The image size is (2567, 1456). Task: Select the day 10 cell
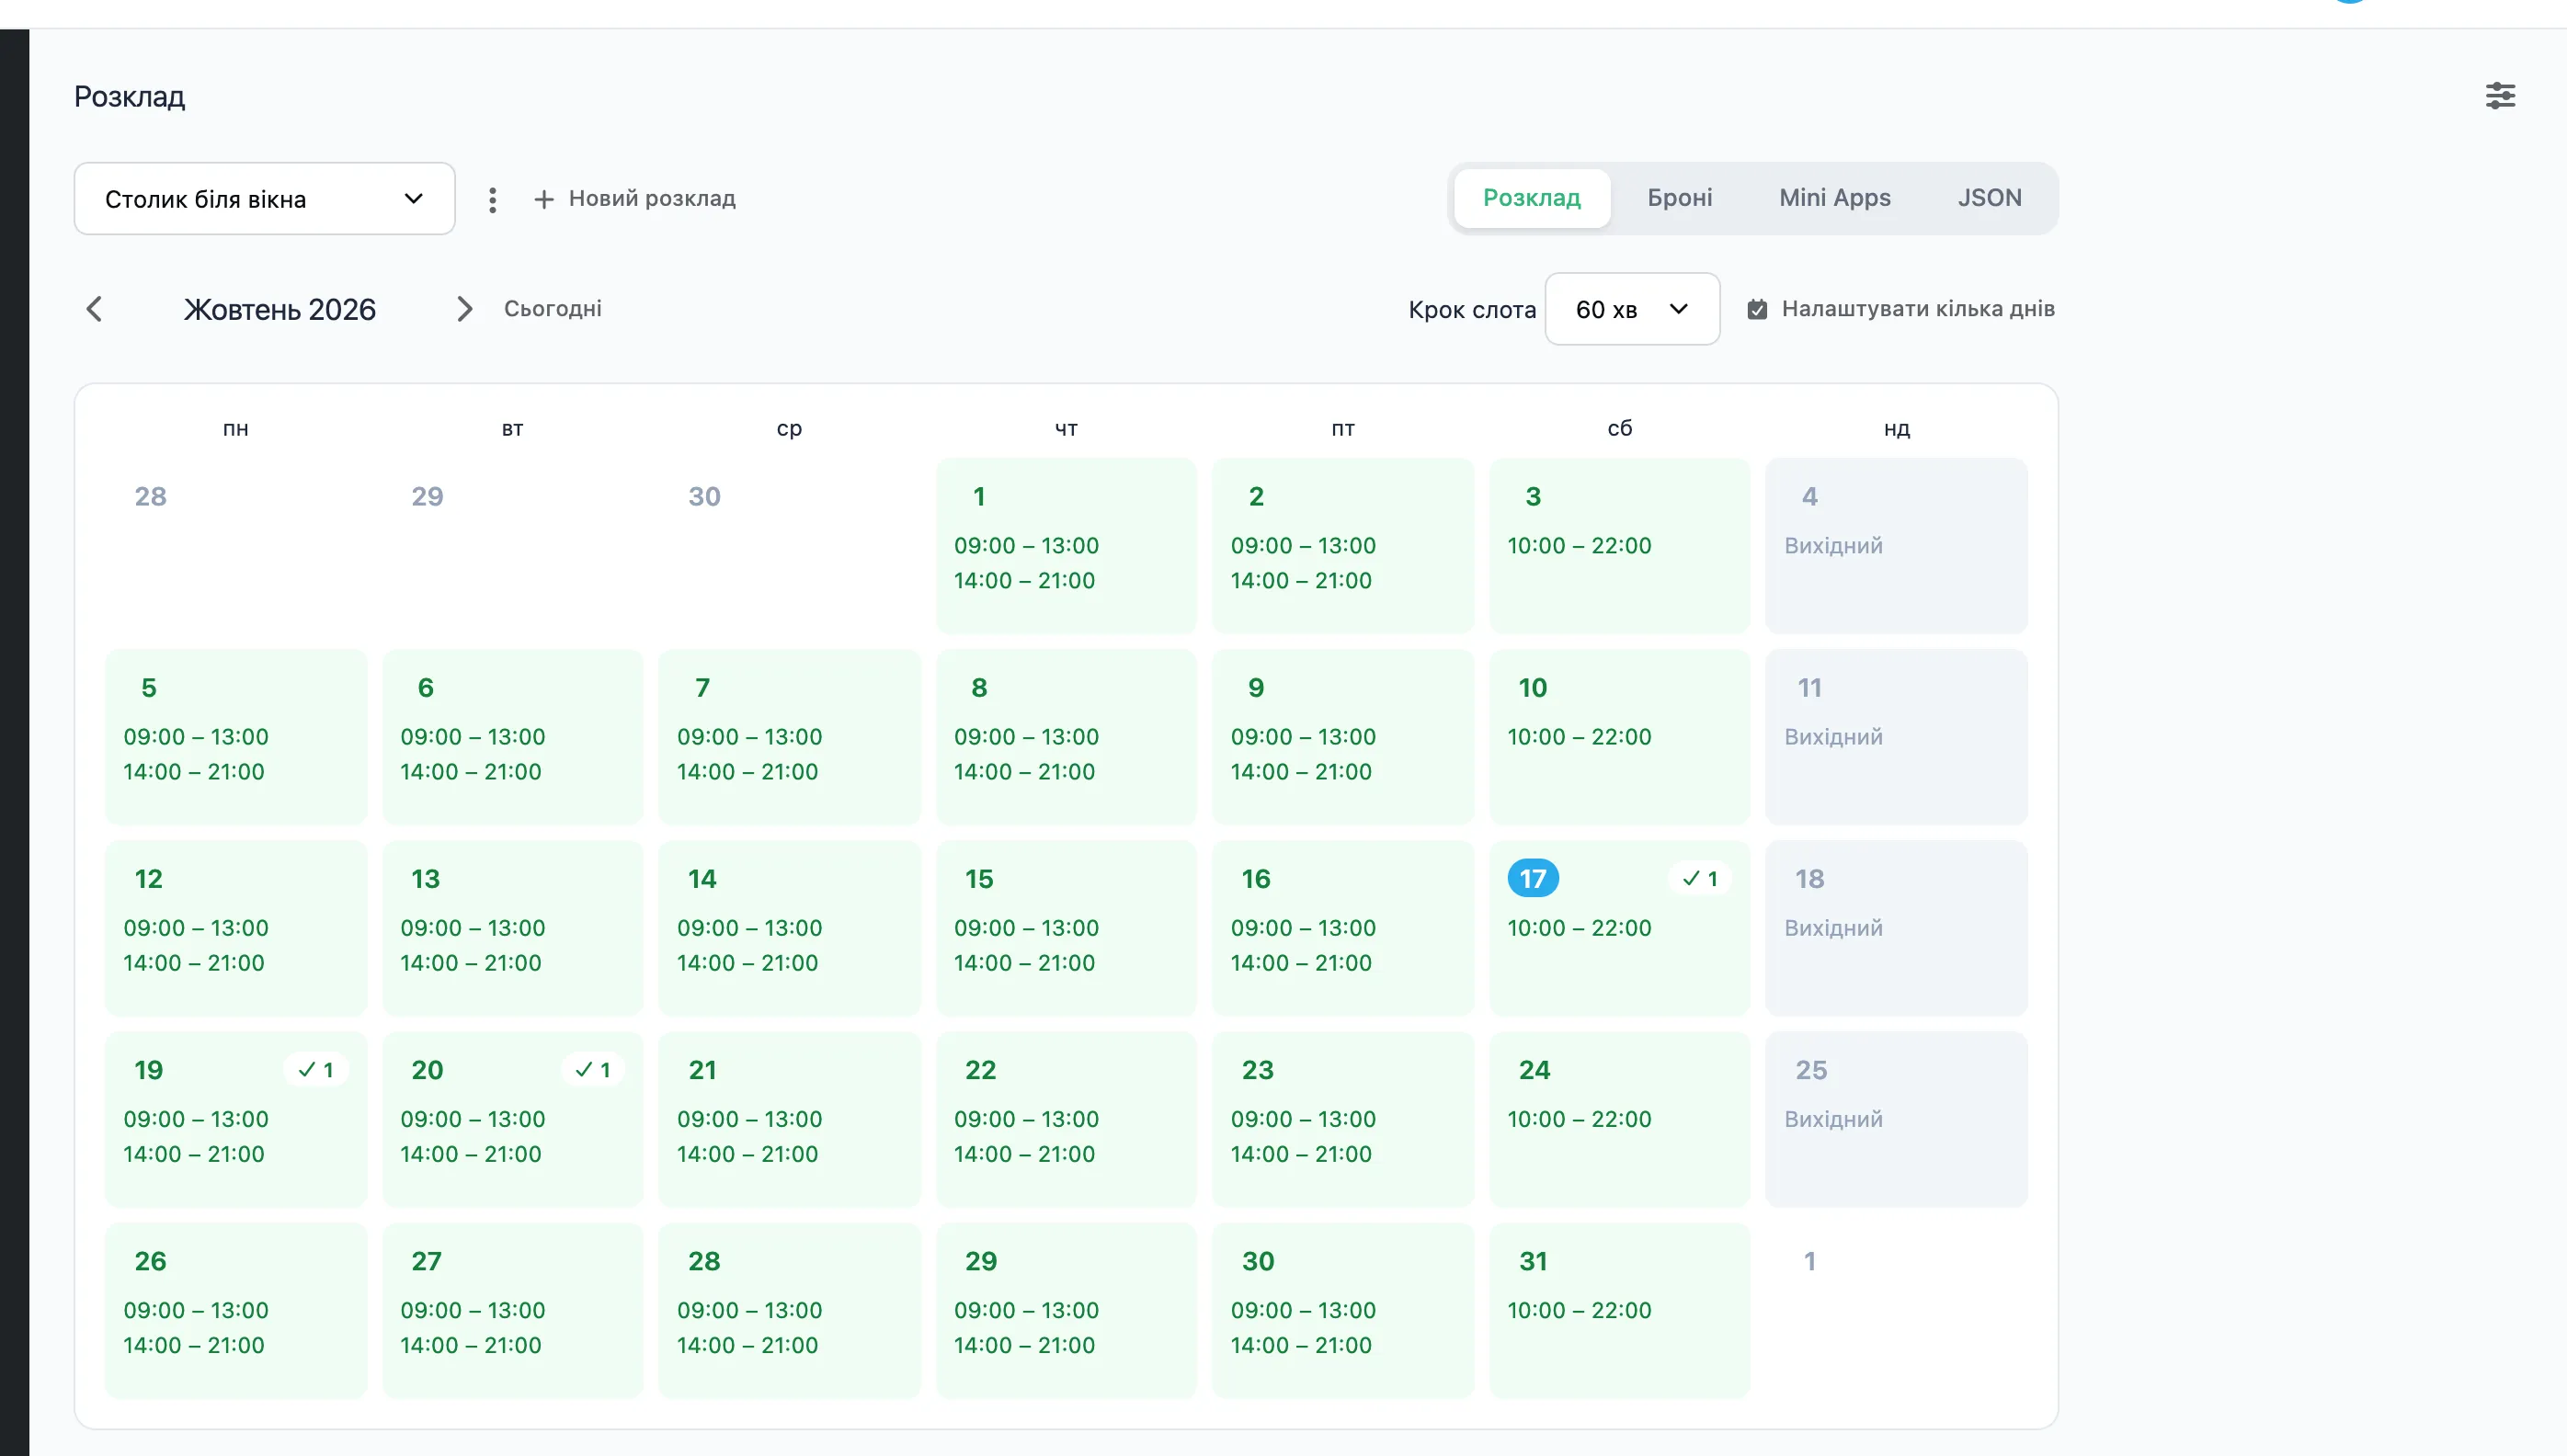[1619, 737]
